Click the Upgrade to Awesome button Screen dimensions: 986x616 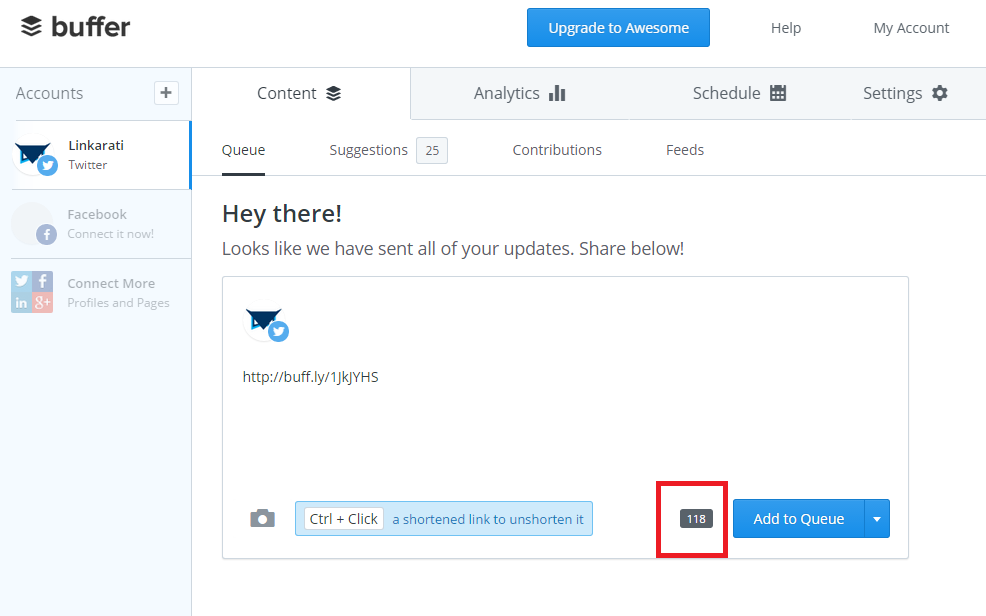[x=618, y=28]
